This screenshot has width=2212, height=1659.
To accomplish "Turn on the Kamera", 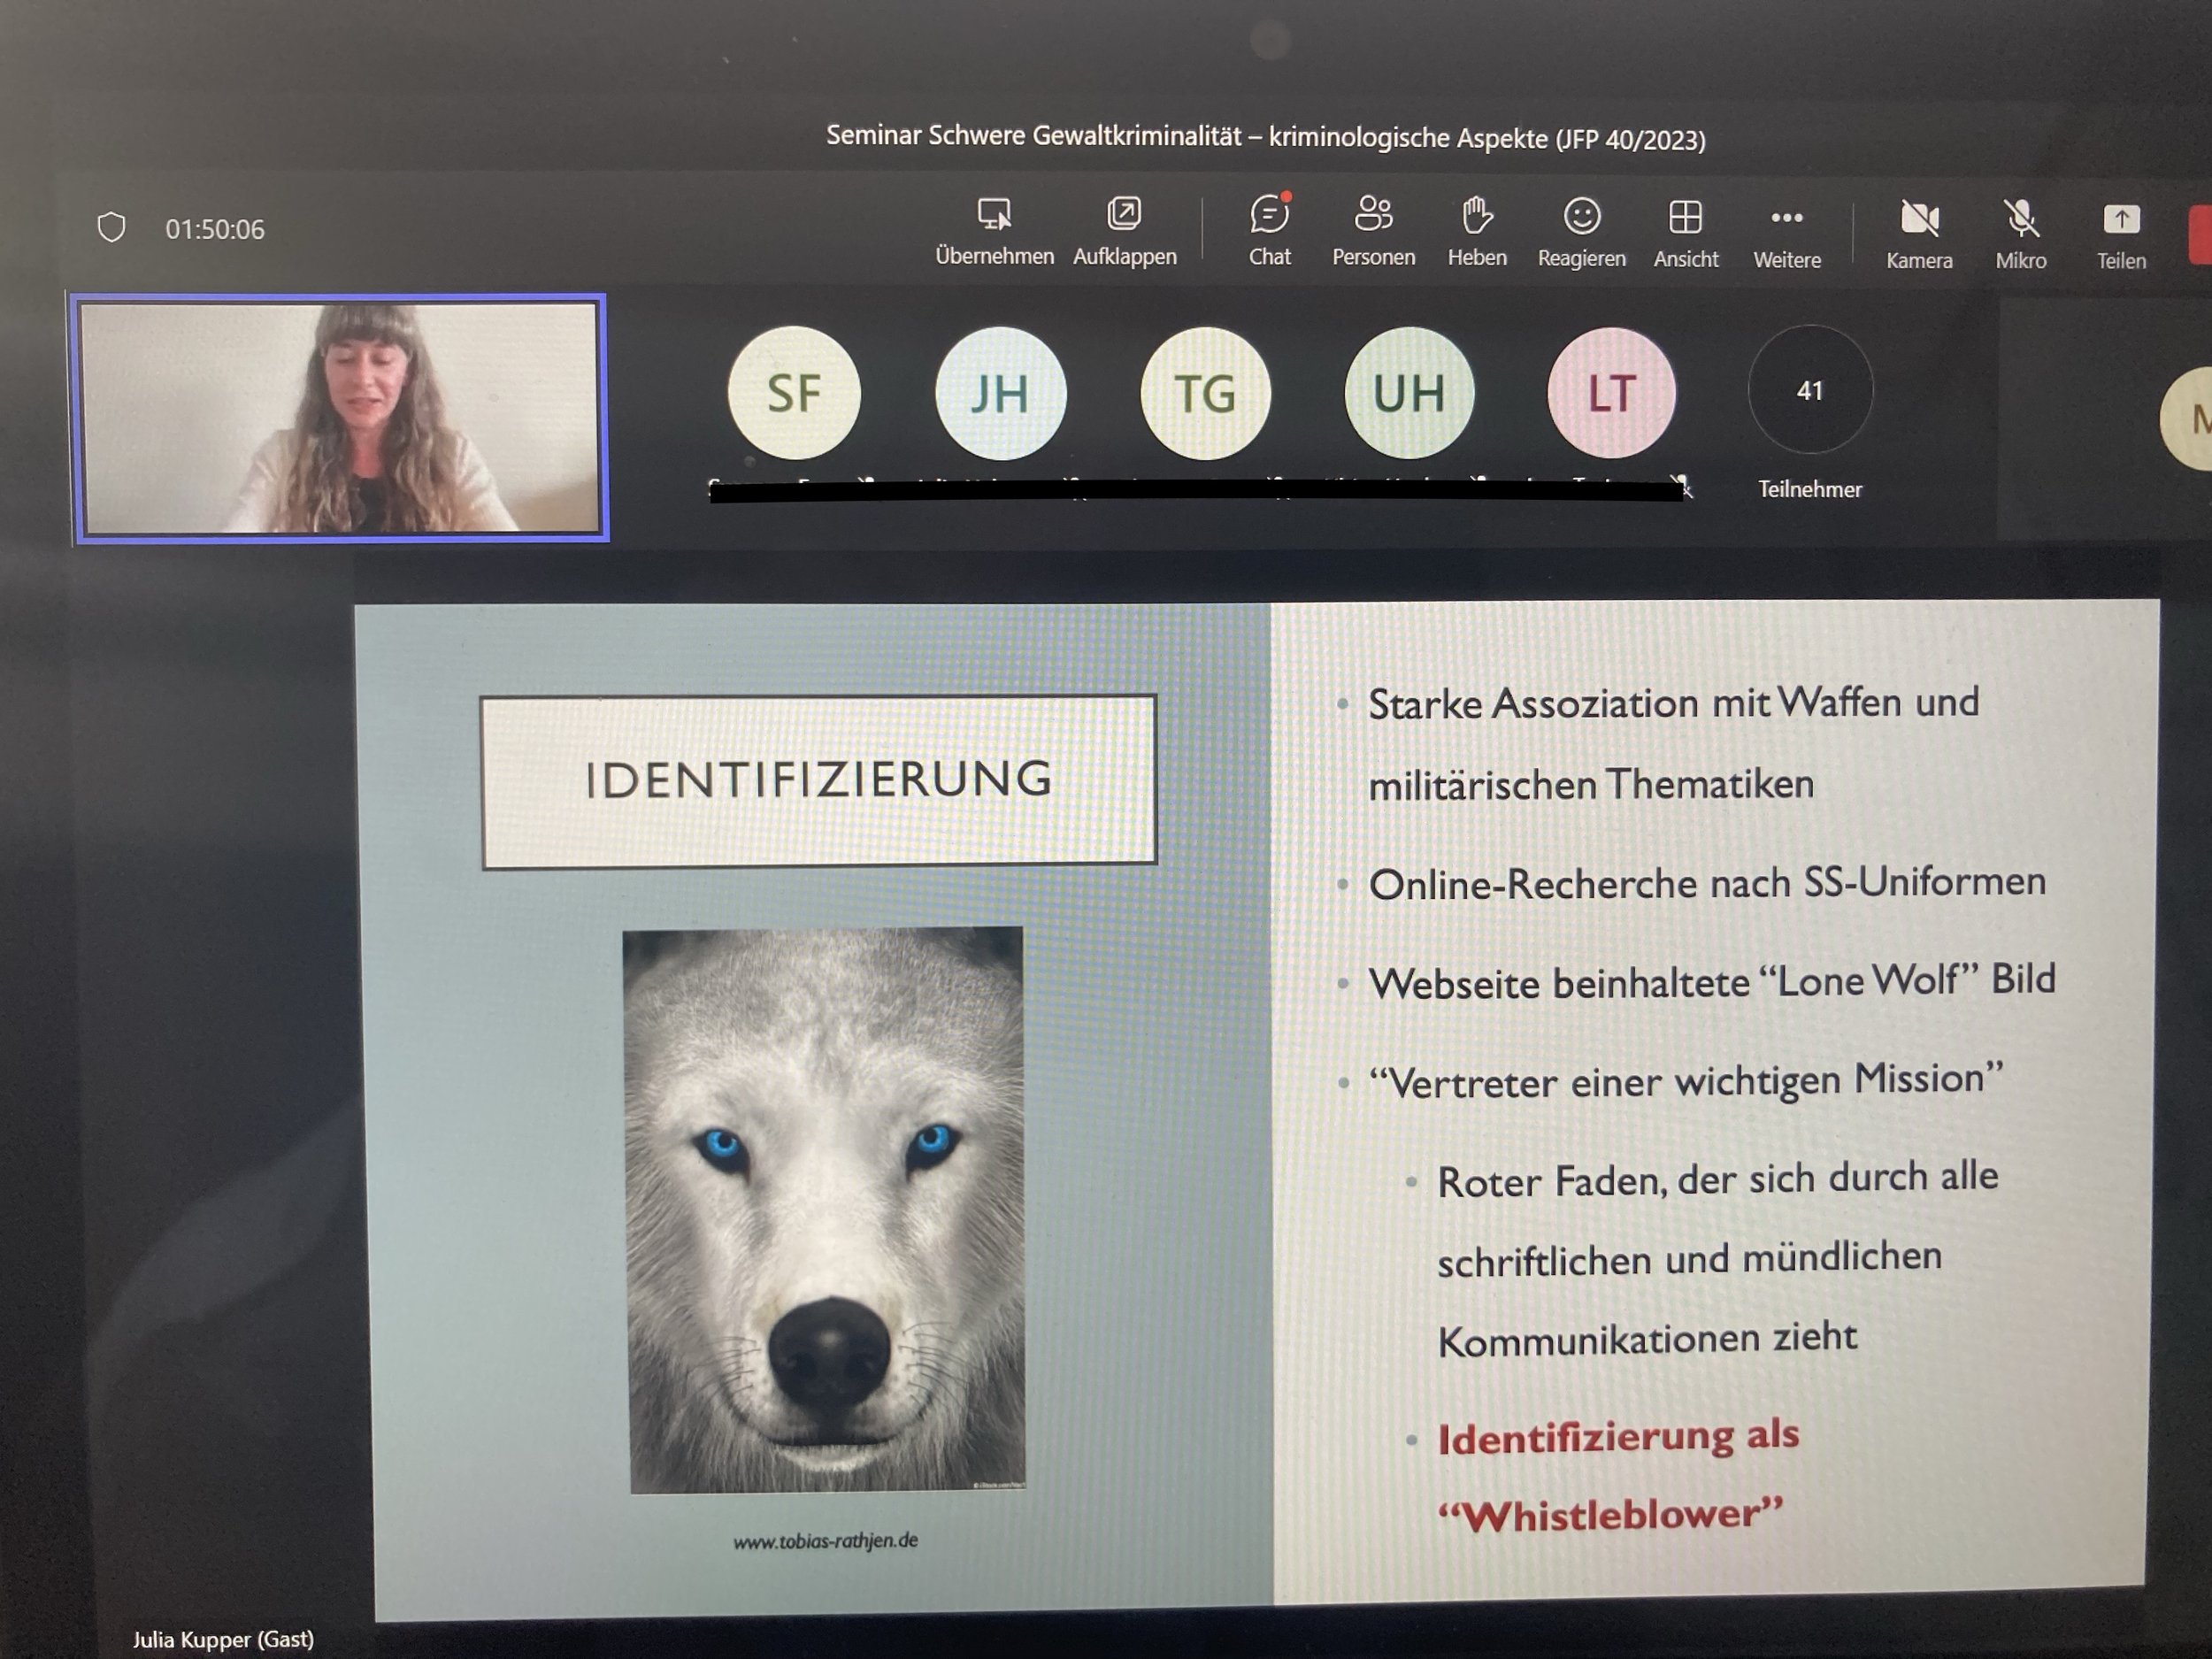I will click(1919, 234).
